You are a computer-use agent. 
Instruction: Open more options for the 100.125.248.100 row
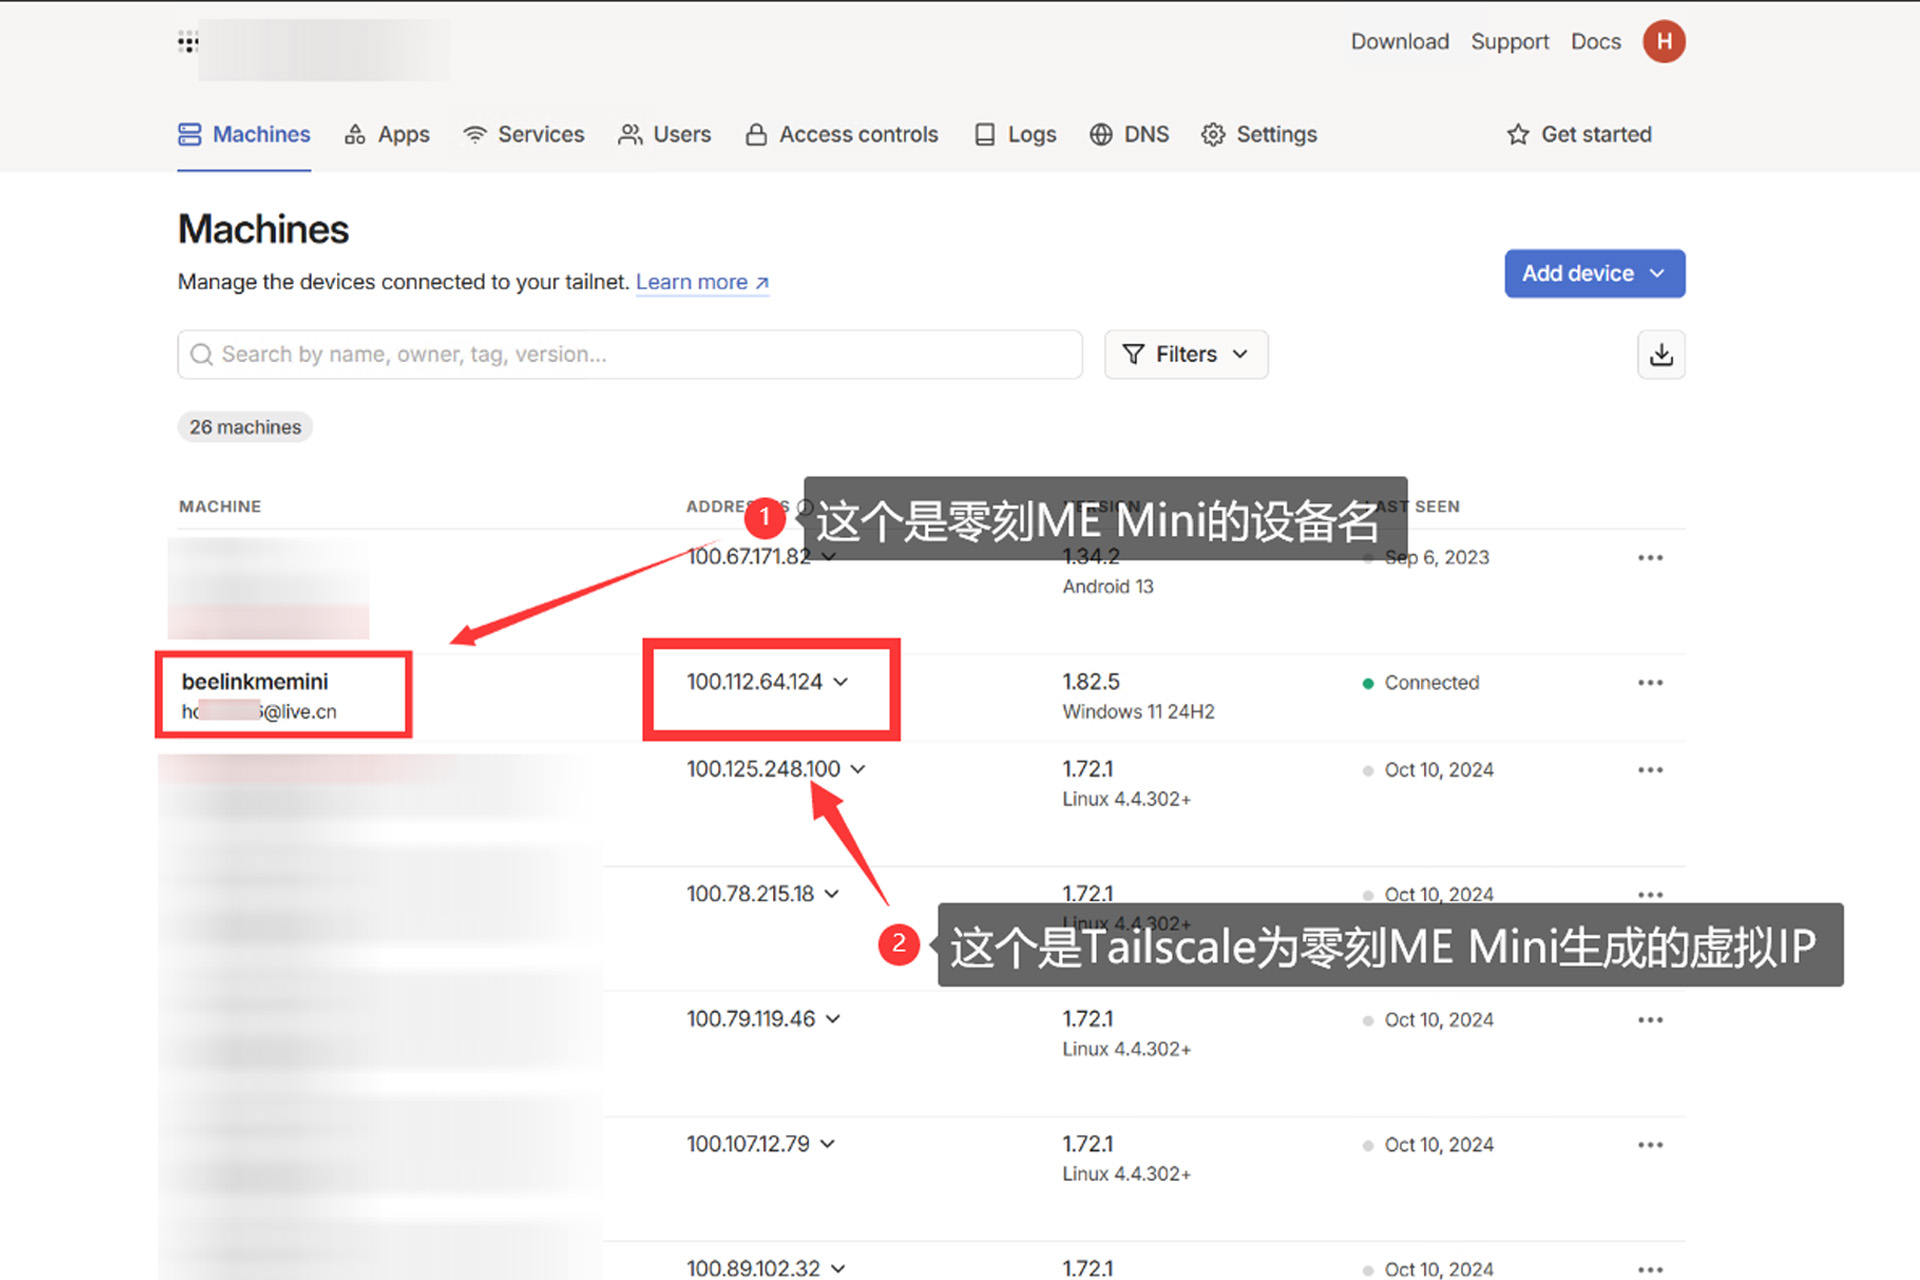click(1650, 770)
